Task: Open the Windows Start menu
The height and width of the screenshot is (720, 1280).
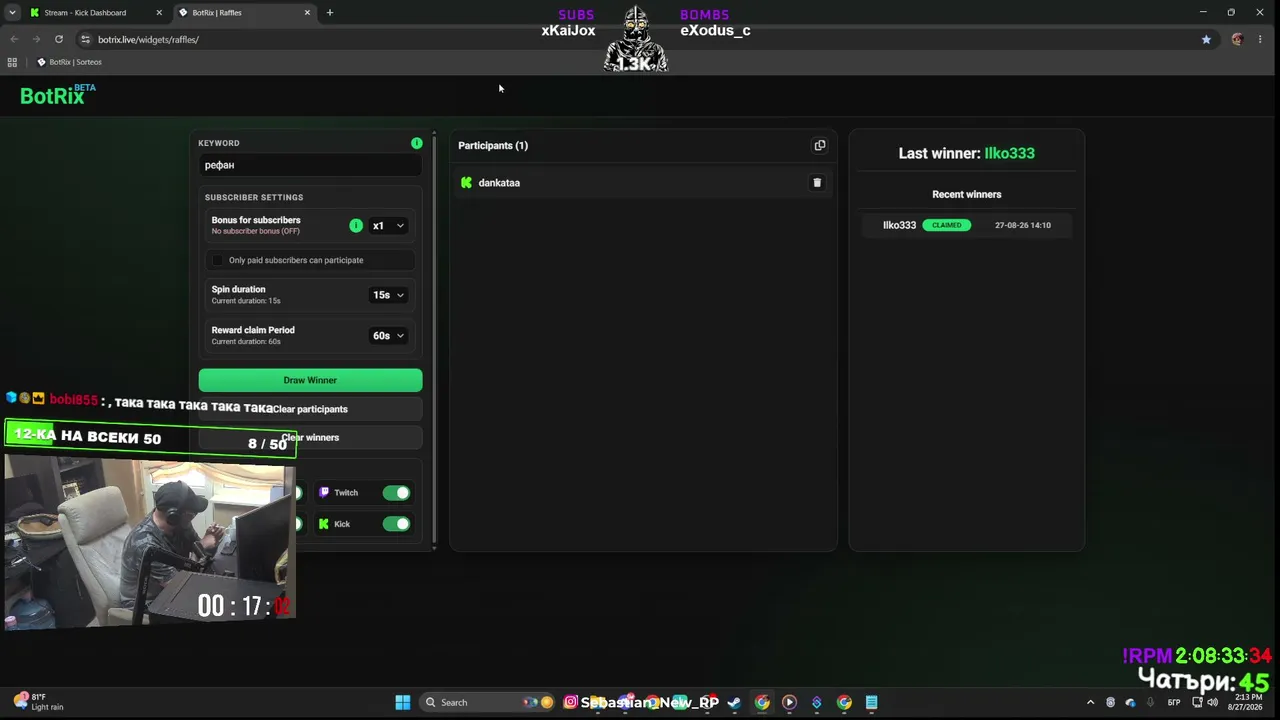Action: (x=403, y=702)
